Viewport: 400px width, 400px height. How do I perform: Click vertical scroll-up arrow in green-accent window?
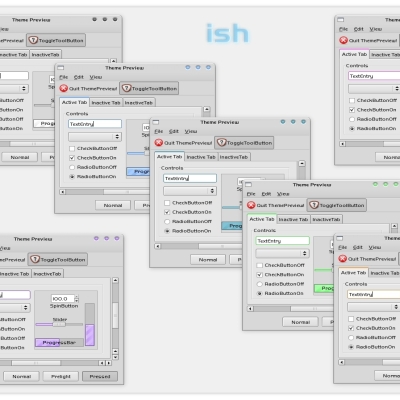point(394,226)
